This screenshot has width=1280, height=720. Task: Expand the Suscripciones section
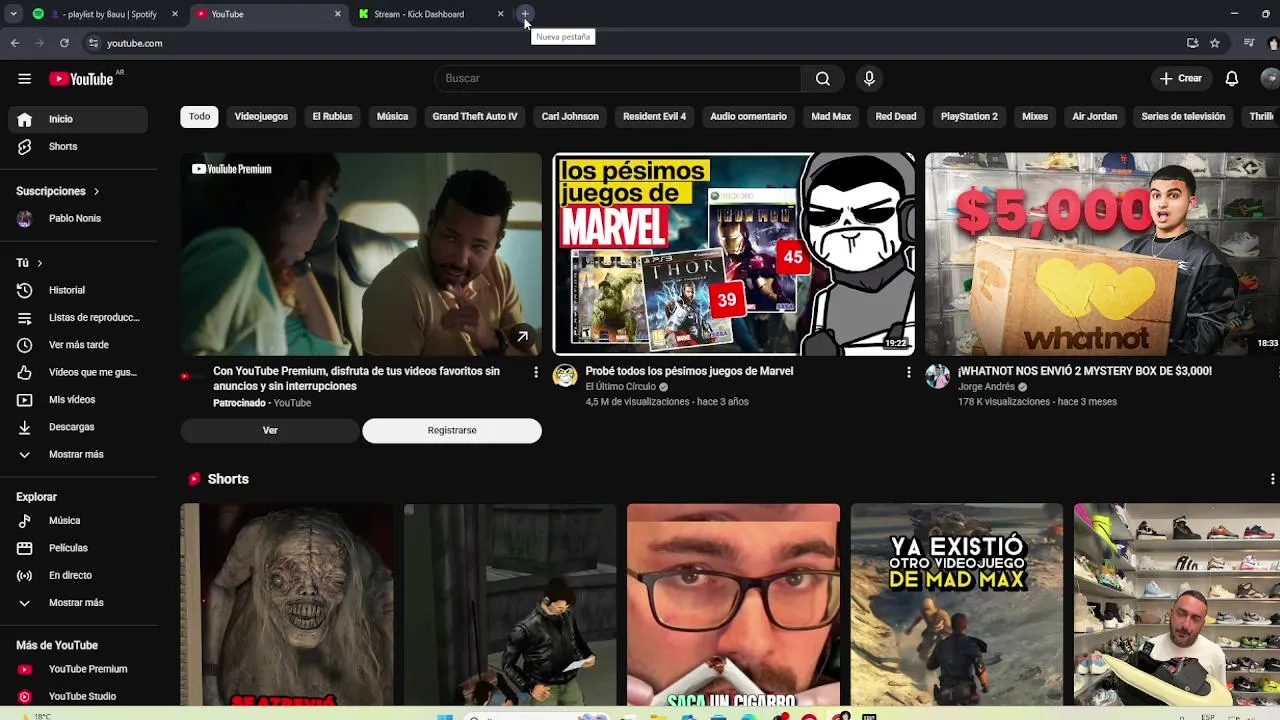point(58,191)
